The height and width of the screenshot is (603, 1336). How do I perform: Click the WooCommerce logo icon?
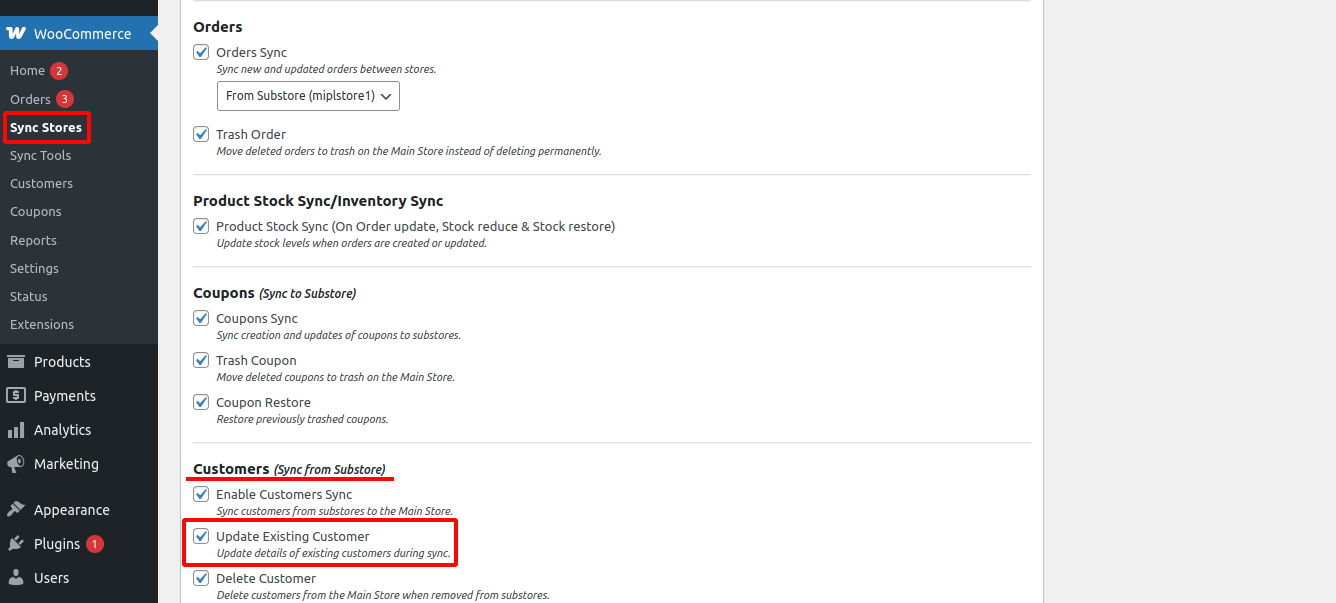tap(16, 33)
